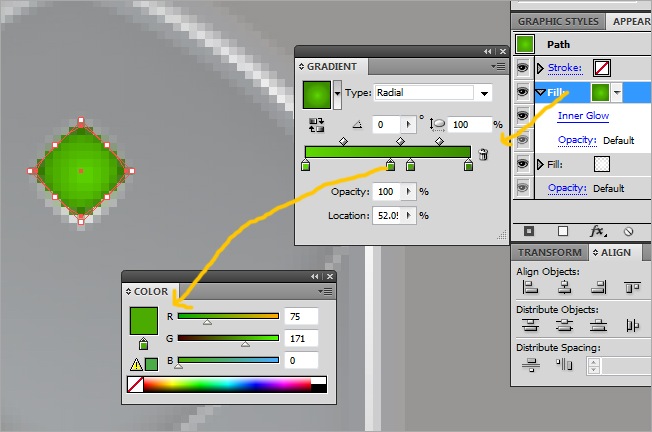Open the Color panel flyout menu
Image resolution: width=652 pixels, height=432 pixels.
tap(325, 291)
